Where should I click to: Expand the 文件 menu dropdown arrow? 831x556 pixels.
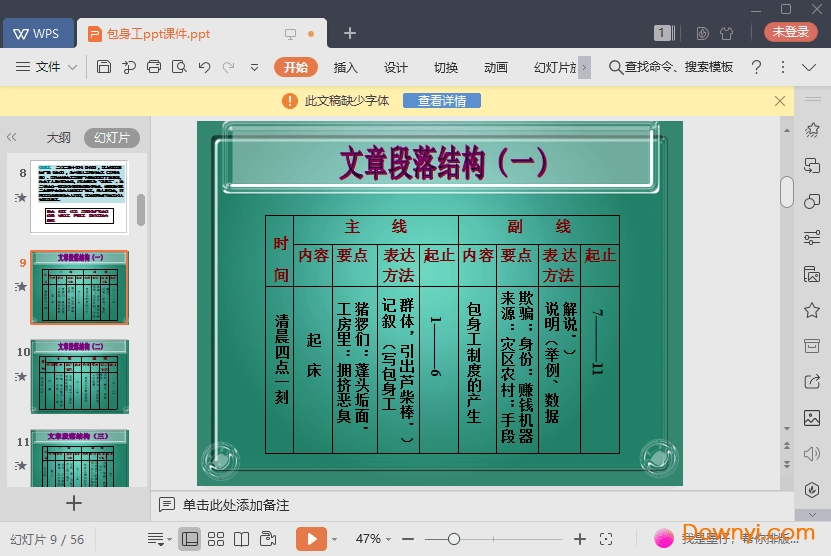(x=73, y=67)
